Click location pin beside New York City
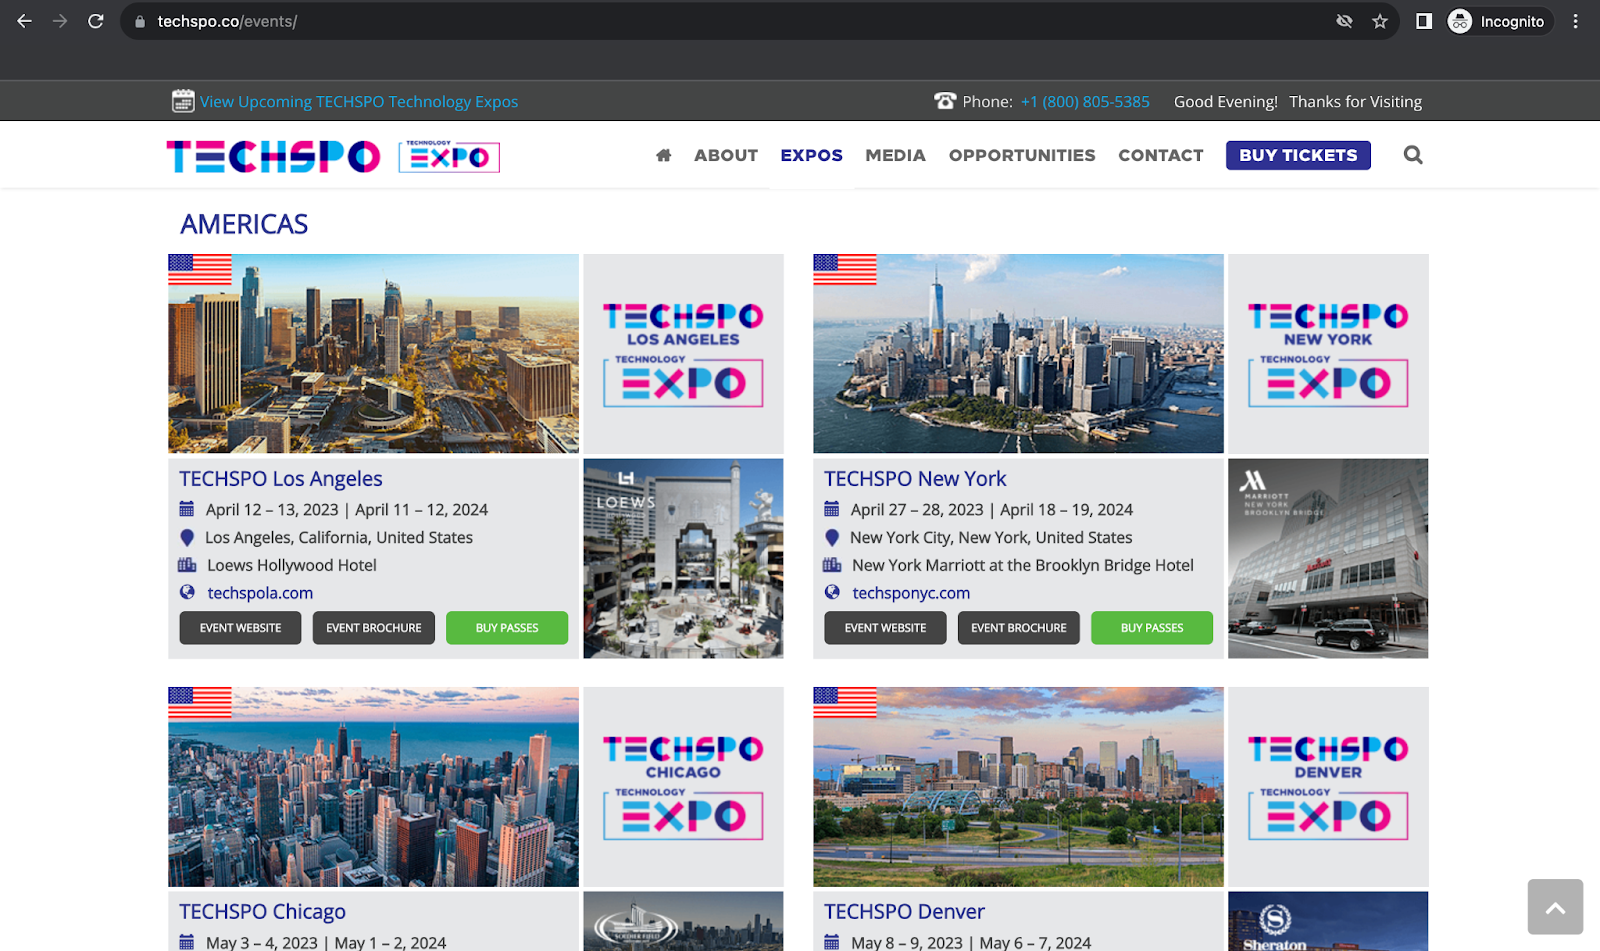 click(x=831, y=537)
